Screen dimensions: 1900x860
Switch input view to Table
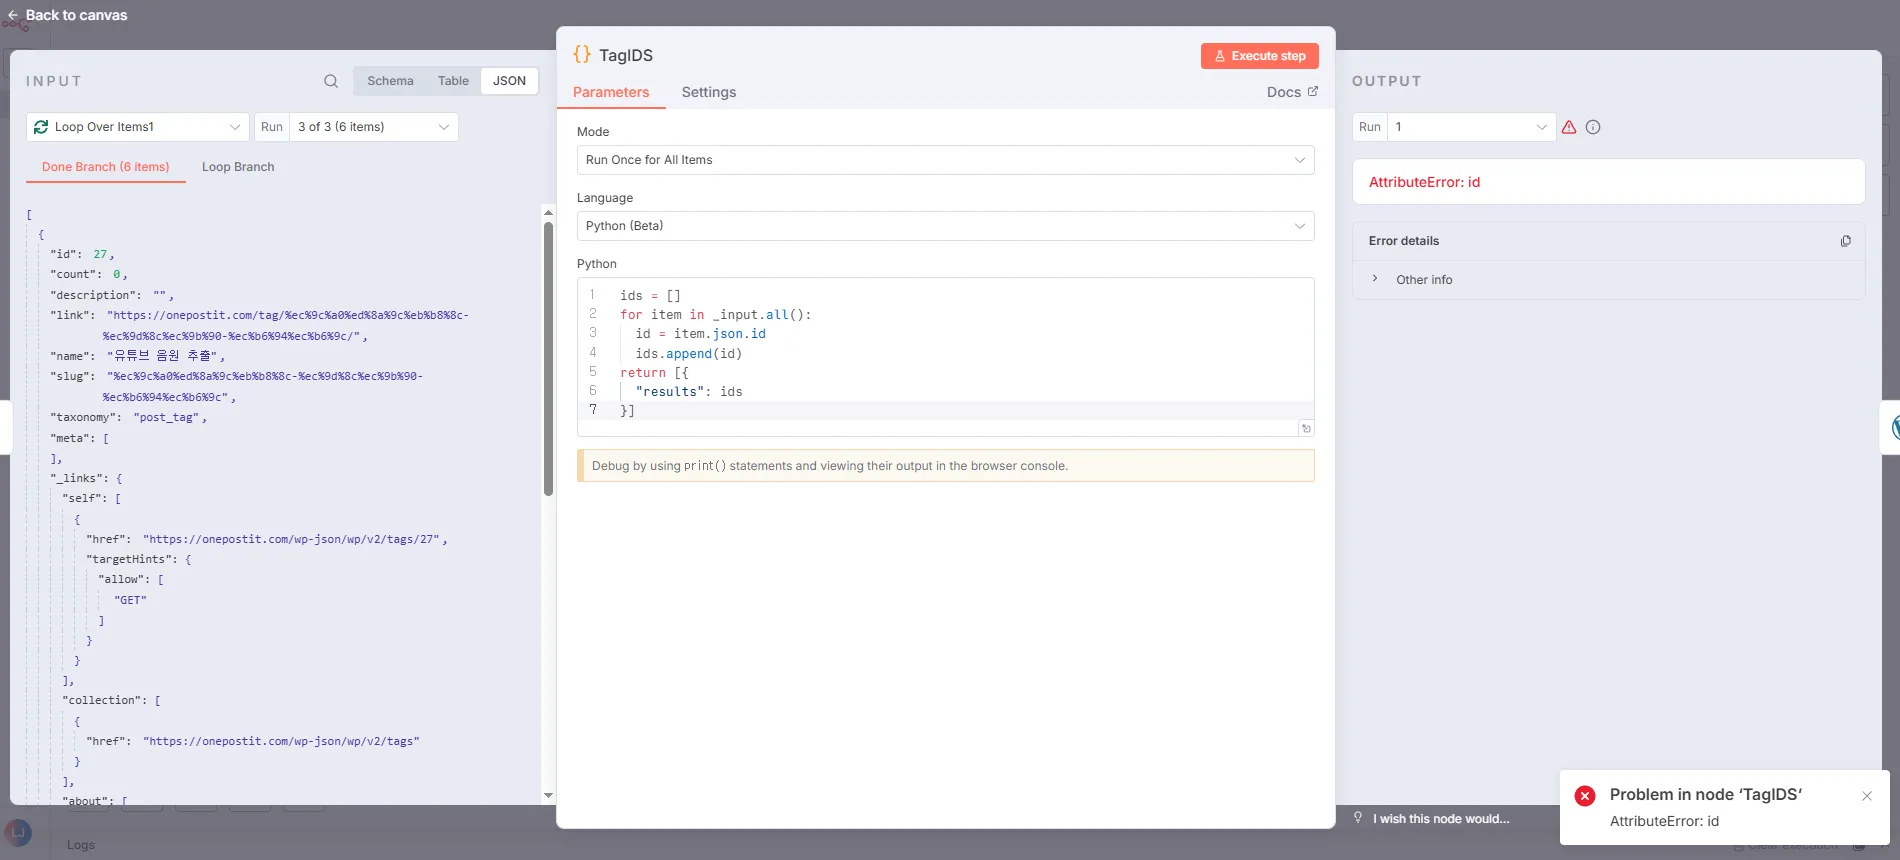(x=453, y=81)
